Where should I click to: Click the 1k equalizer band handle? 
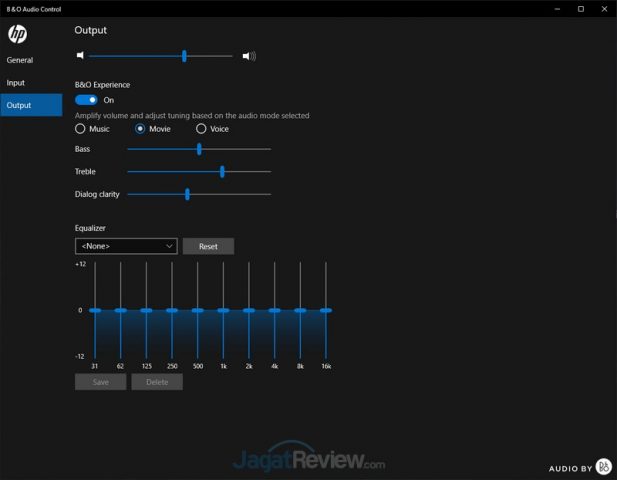223,310
